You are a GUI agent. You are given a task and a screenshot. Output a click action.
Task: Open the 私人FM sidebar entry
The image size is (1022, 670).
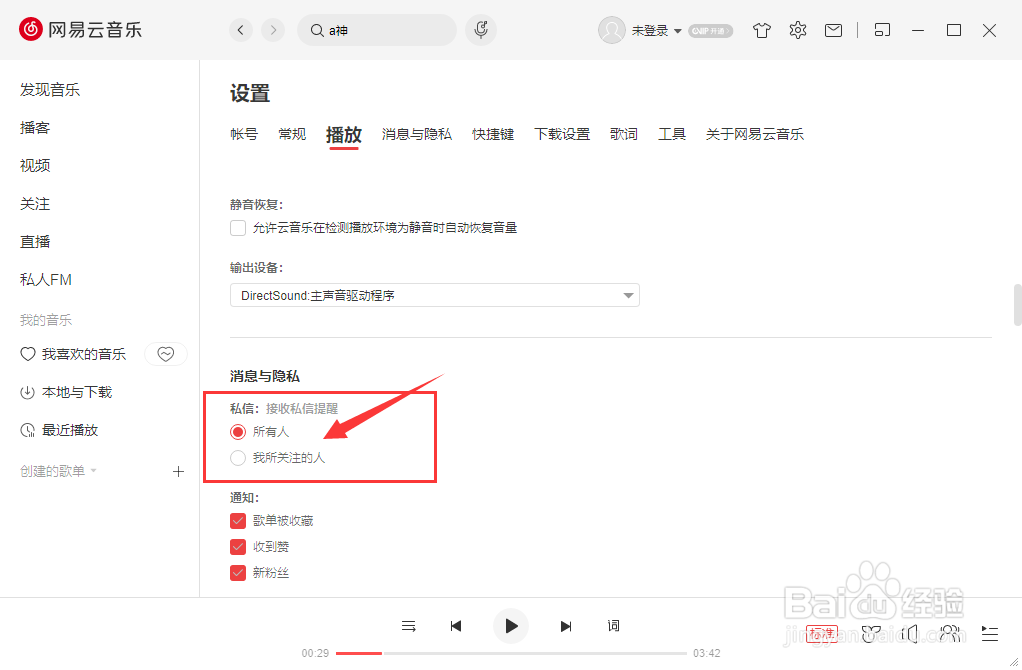point(45,279)
